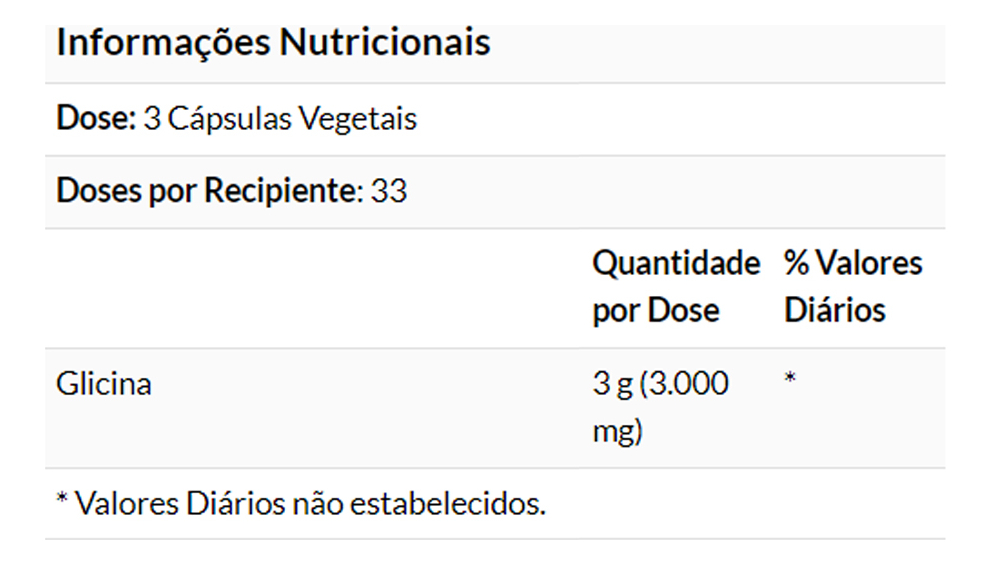Click the Informações Nutricionais heading

pyautogui.click(x=273, y=43)
